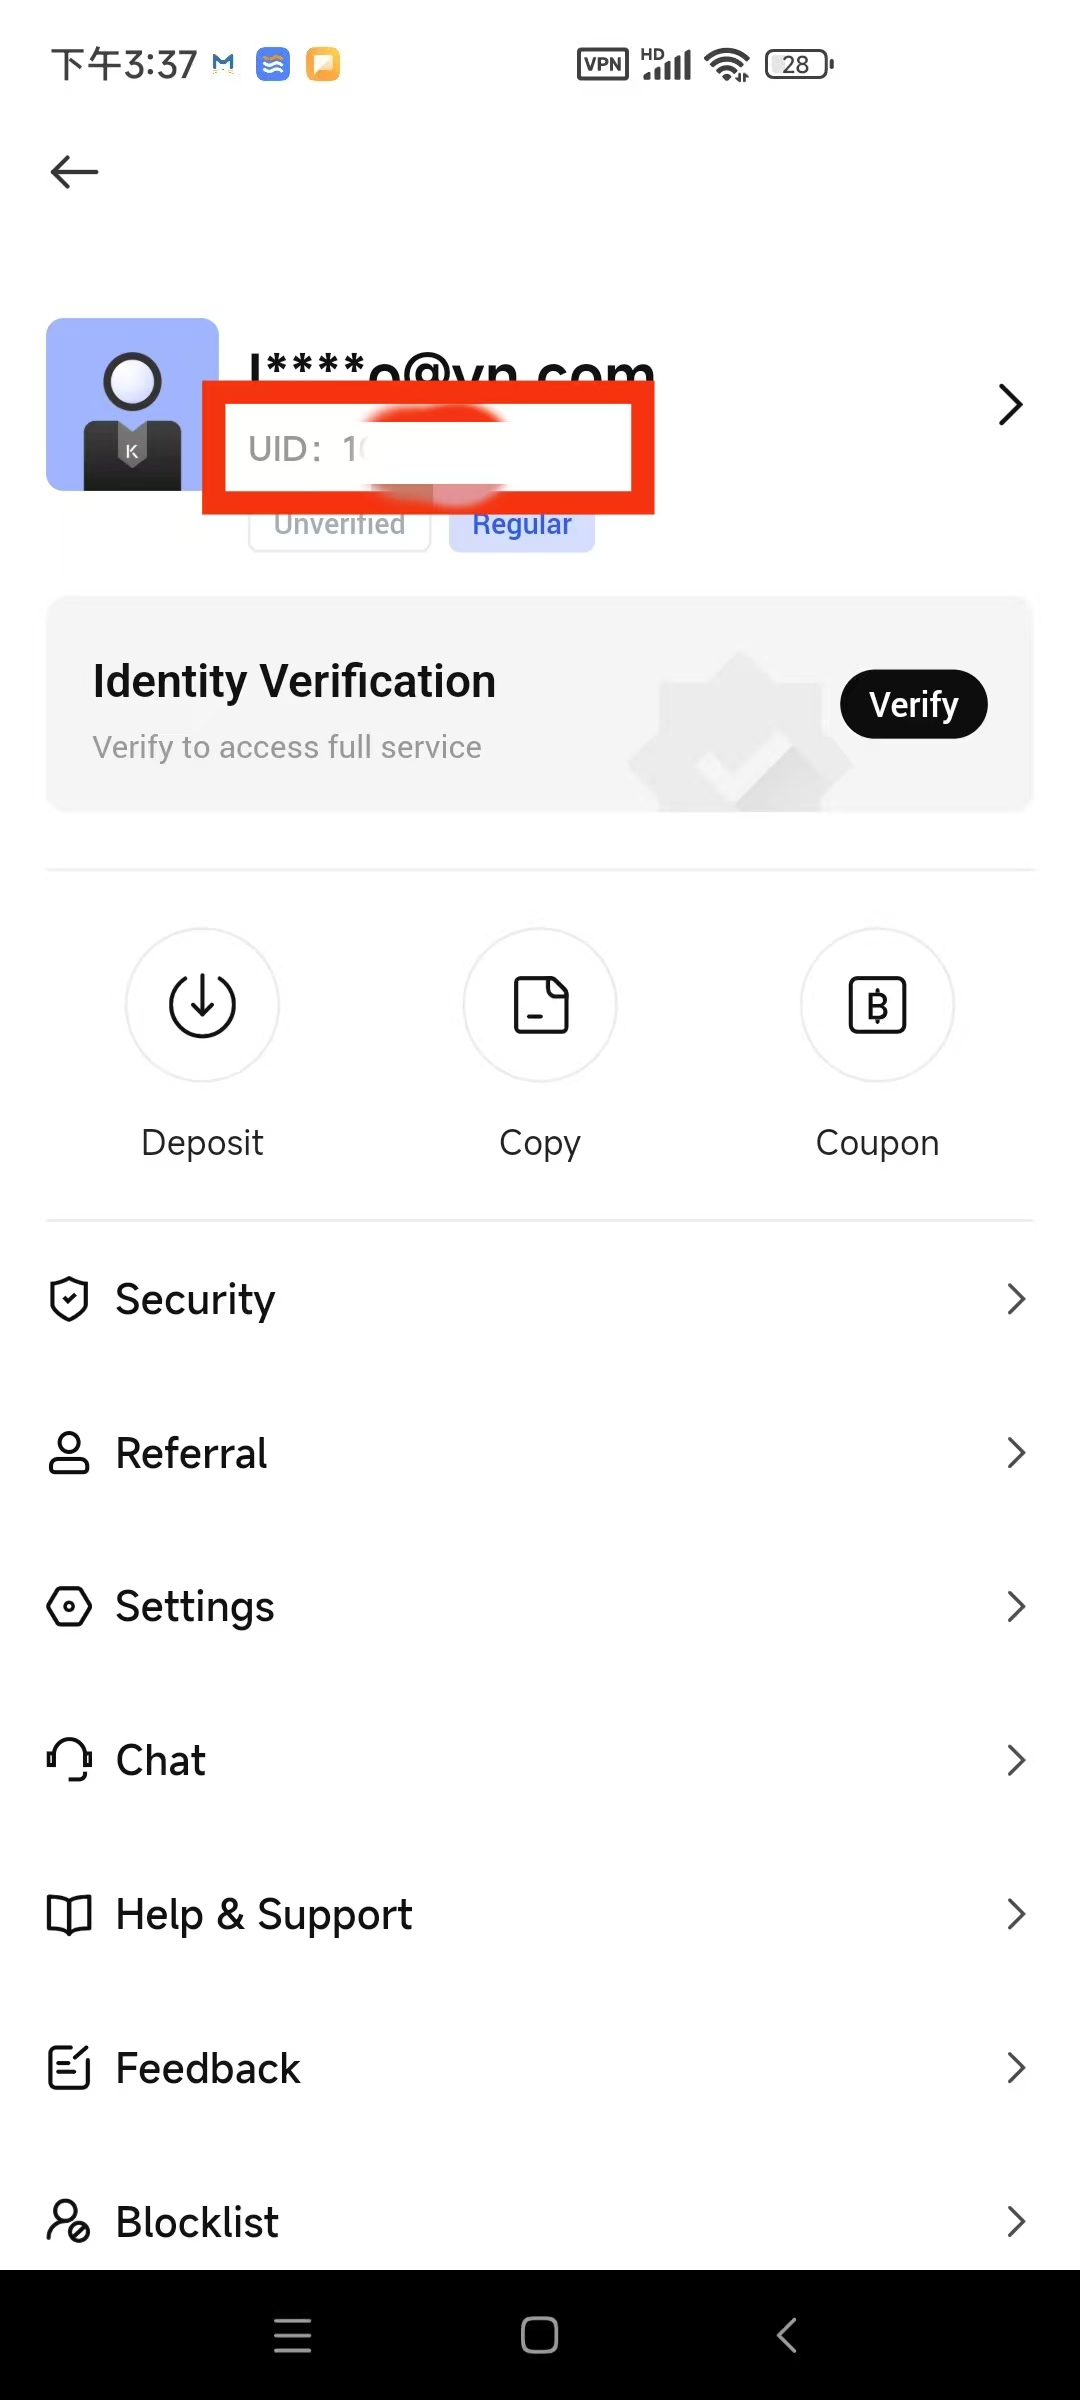Tap the Security shield icon
1080x2400 pixels.
pos(69,1299)
